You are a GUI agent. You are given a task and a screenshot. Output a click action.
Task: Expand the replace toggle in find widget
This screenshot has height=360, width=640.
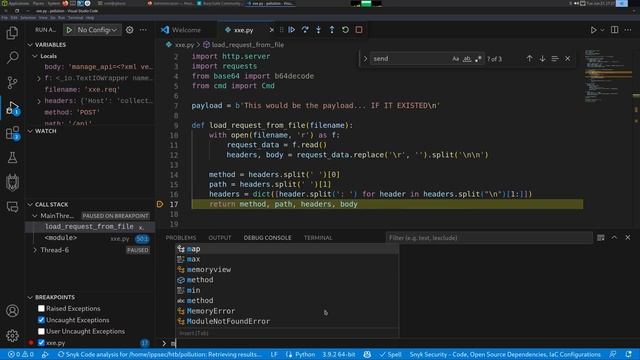coord(365,59)
